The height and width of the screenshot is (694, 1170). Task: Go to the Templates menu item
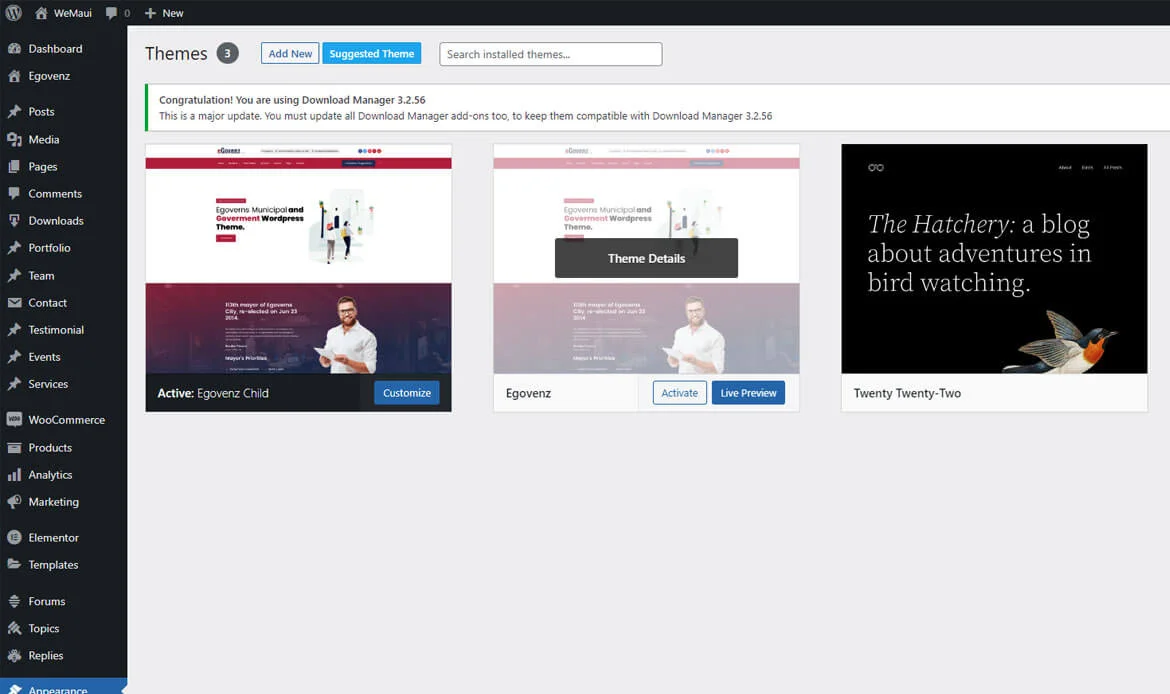point(53,565)
